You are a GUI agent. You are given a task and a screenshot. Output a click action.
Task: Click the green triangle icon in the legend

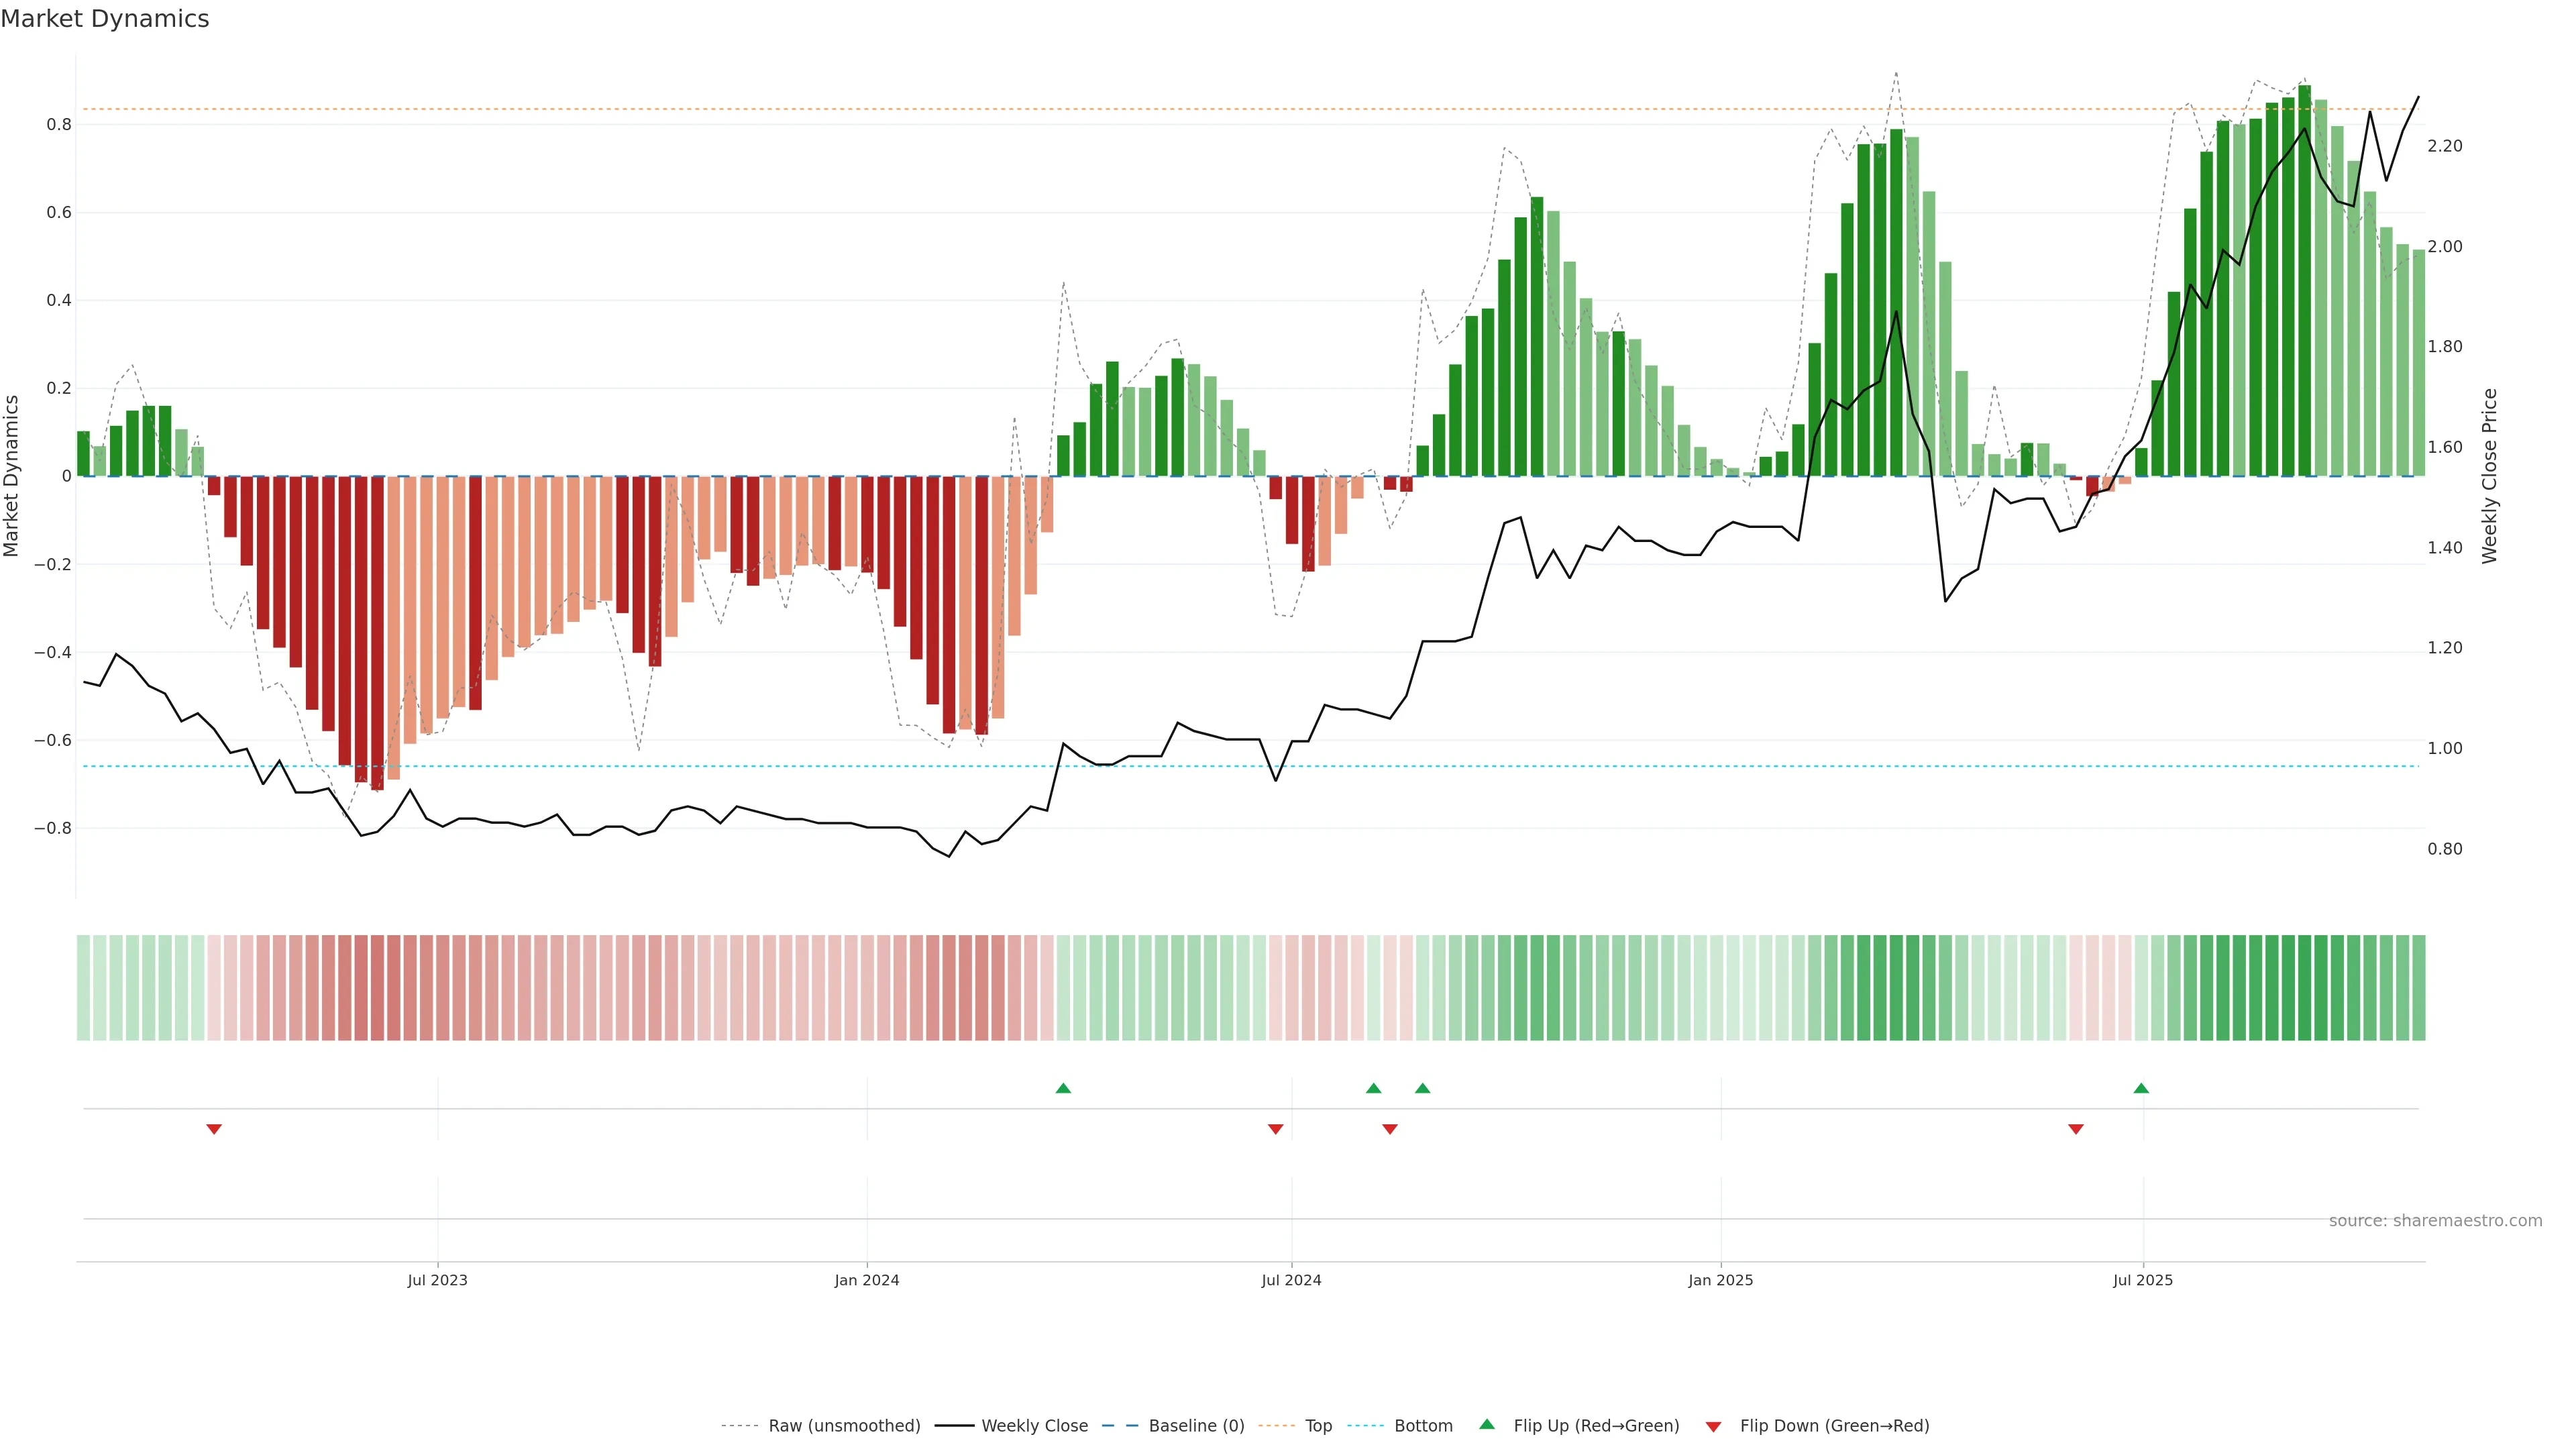tap(1487, 1424)
